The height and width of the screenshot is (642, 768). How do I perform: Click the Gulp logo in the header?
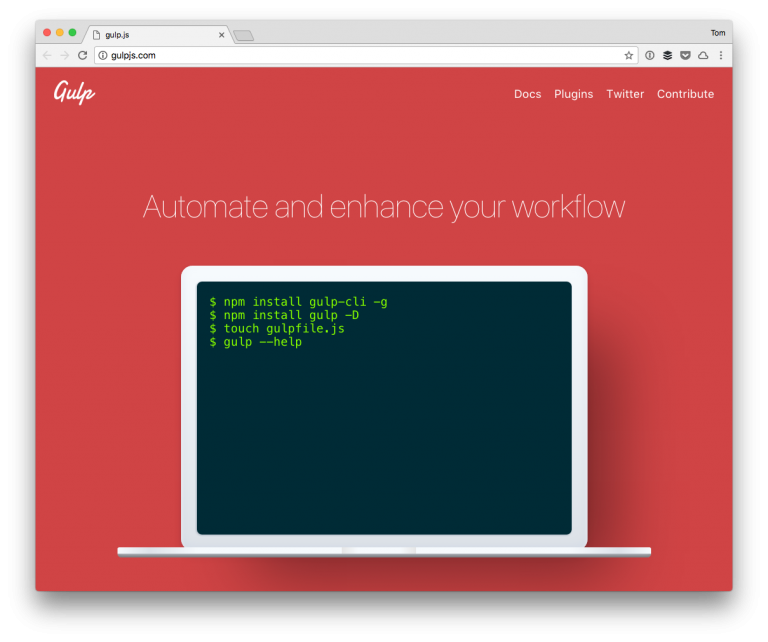tap(74, 93)
